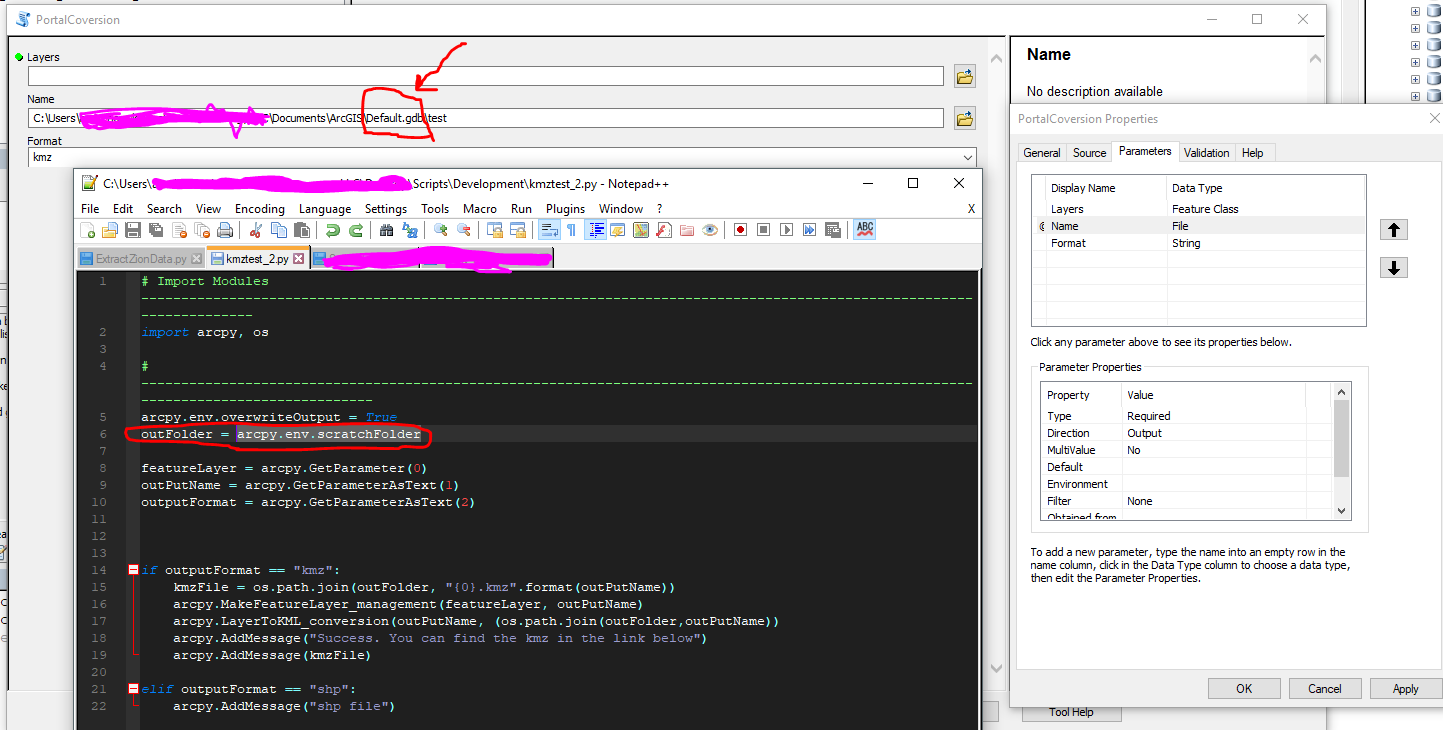Click the Replace icon in Notepad++ toolbar
Image resolution: width=1443 pixels, height=730 pixels.
click(x=409, y=230)
